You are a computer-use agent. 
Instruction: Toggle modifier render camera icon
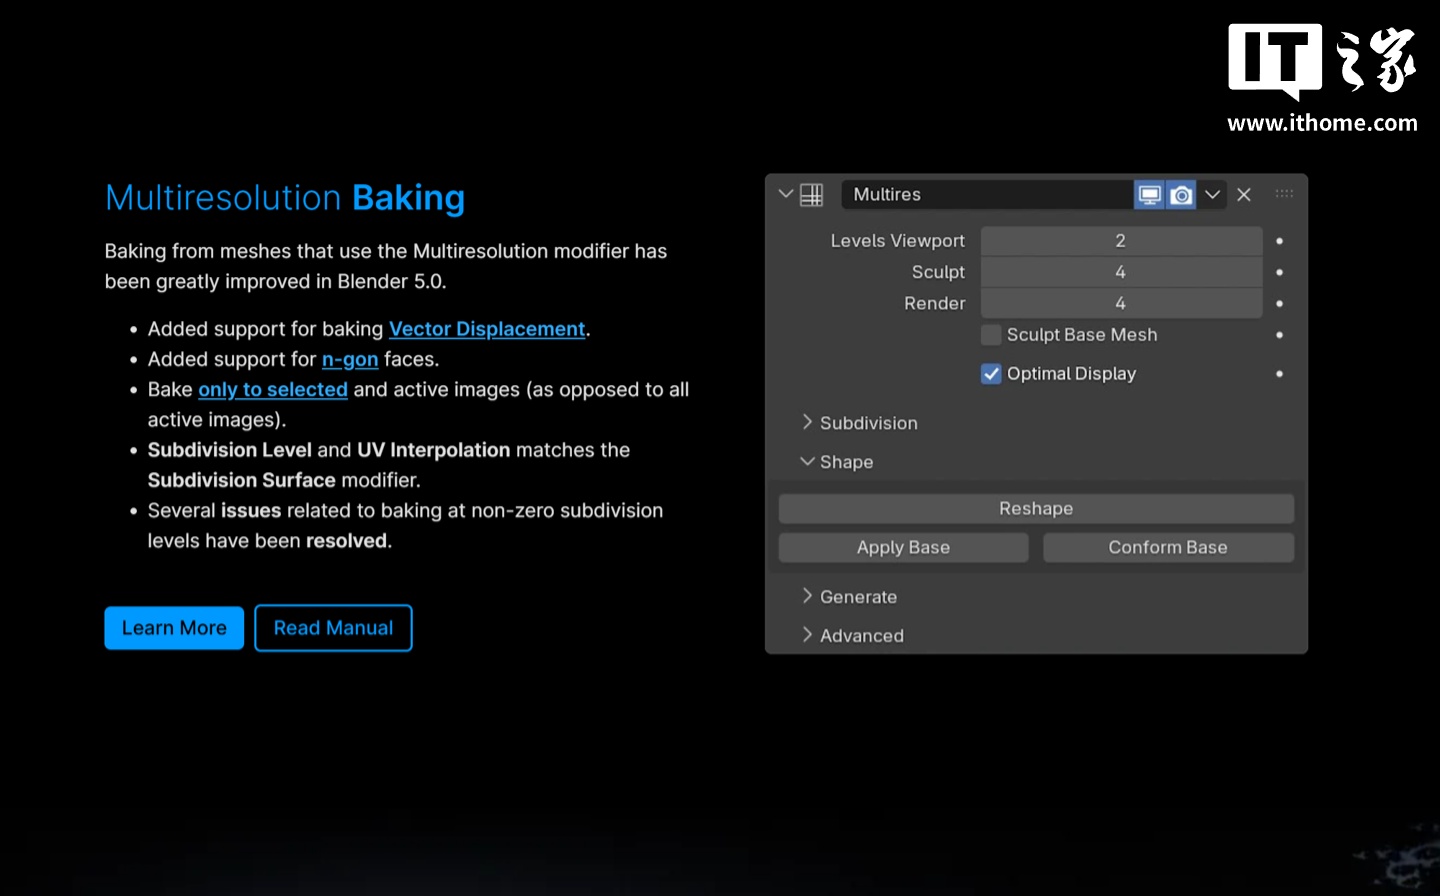point(1181,195)
